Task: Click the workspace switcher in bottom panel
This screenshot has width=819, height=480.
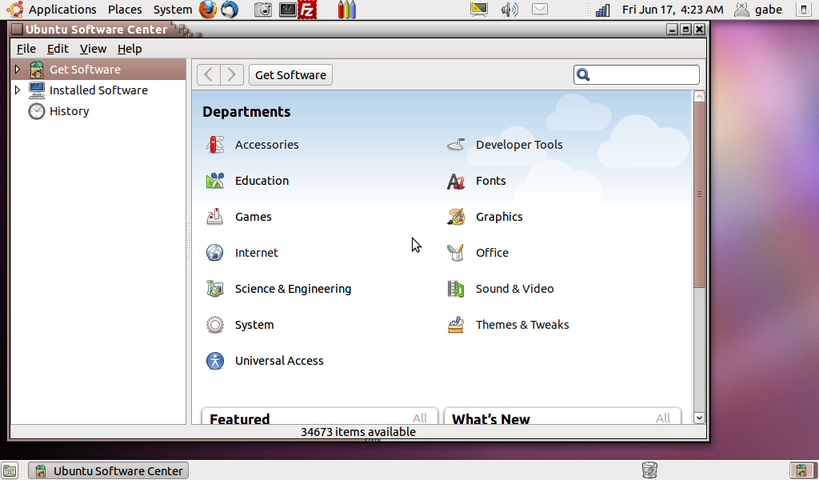Action: 803,471
